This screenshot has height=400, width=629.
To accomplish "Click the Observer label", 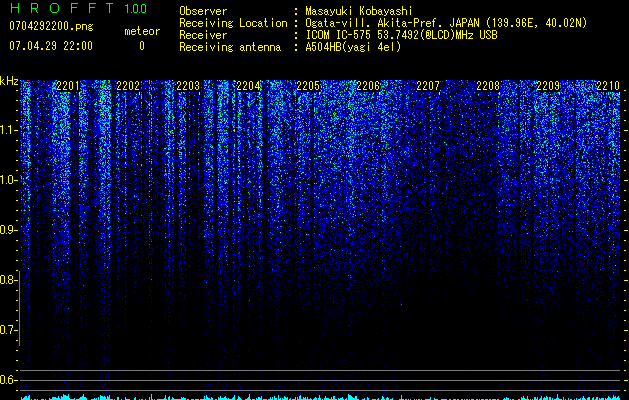I will [x=203, y=11].
